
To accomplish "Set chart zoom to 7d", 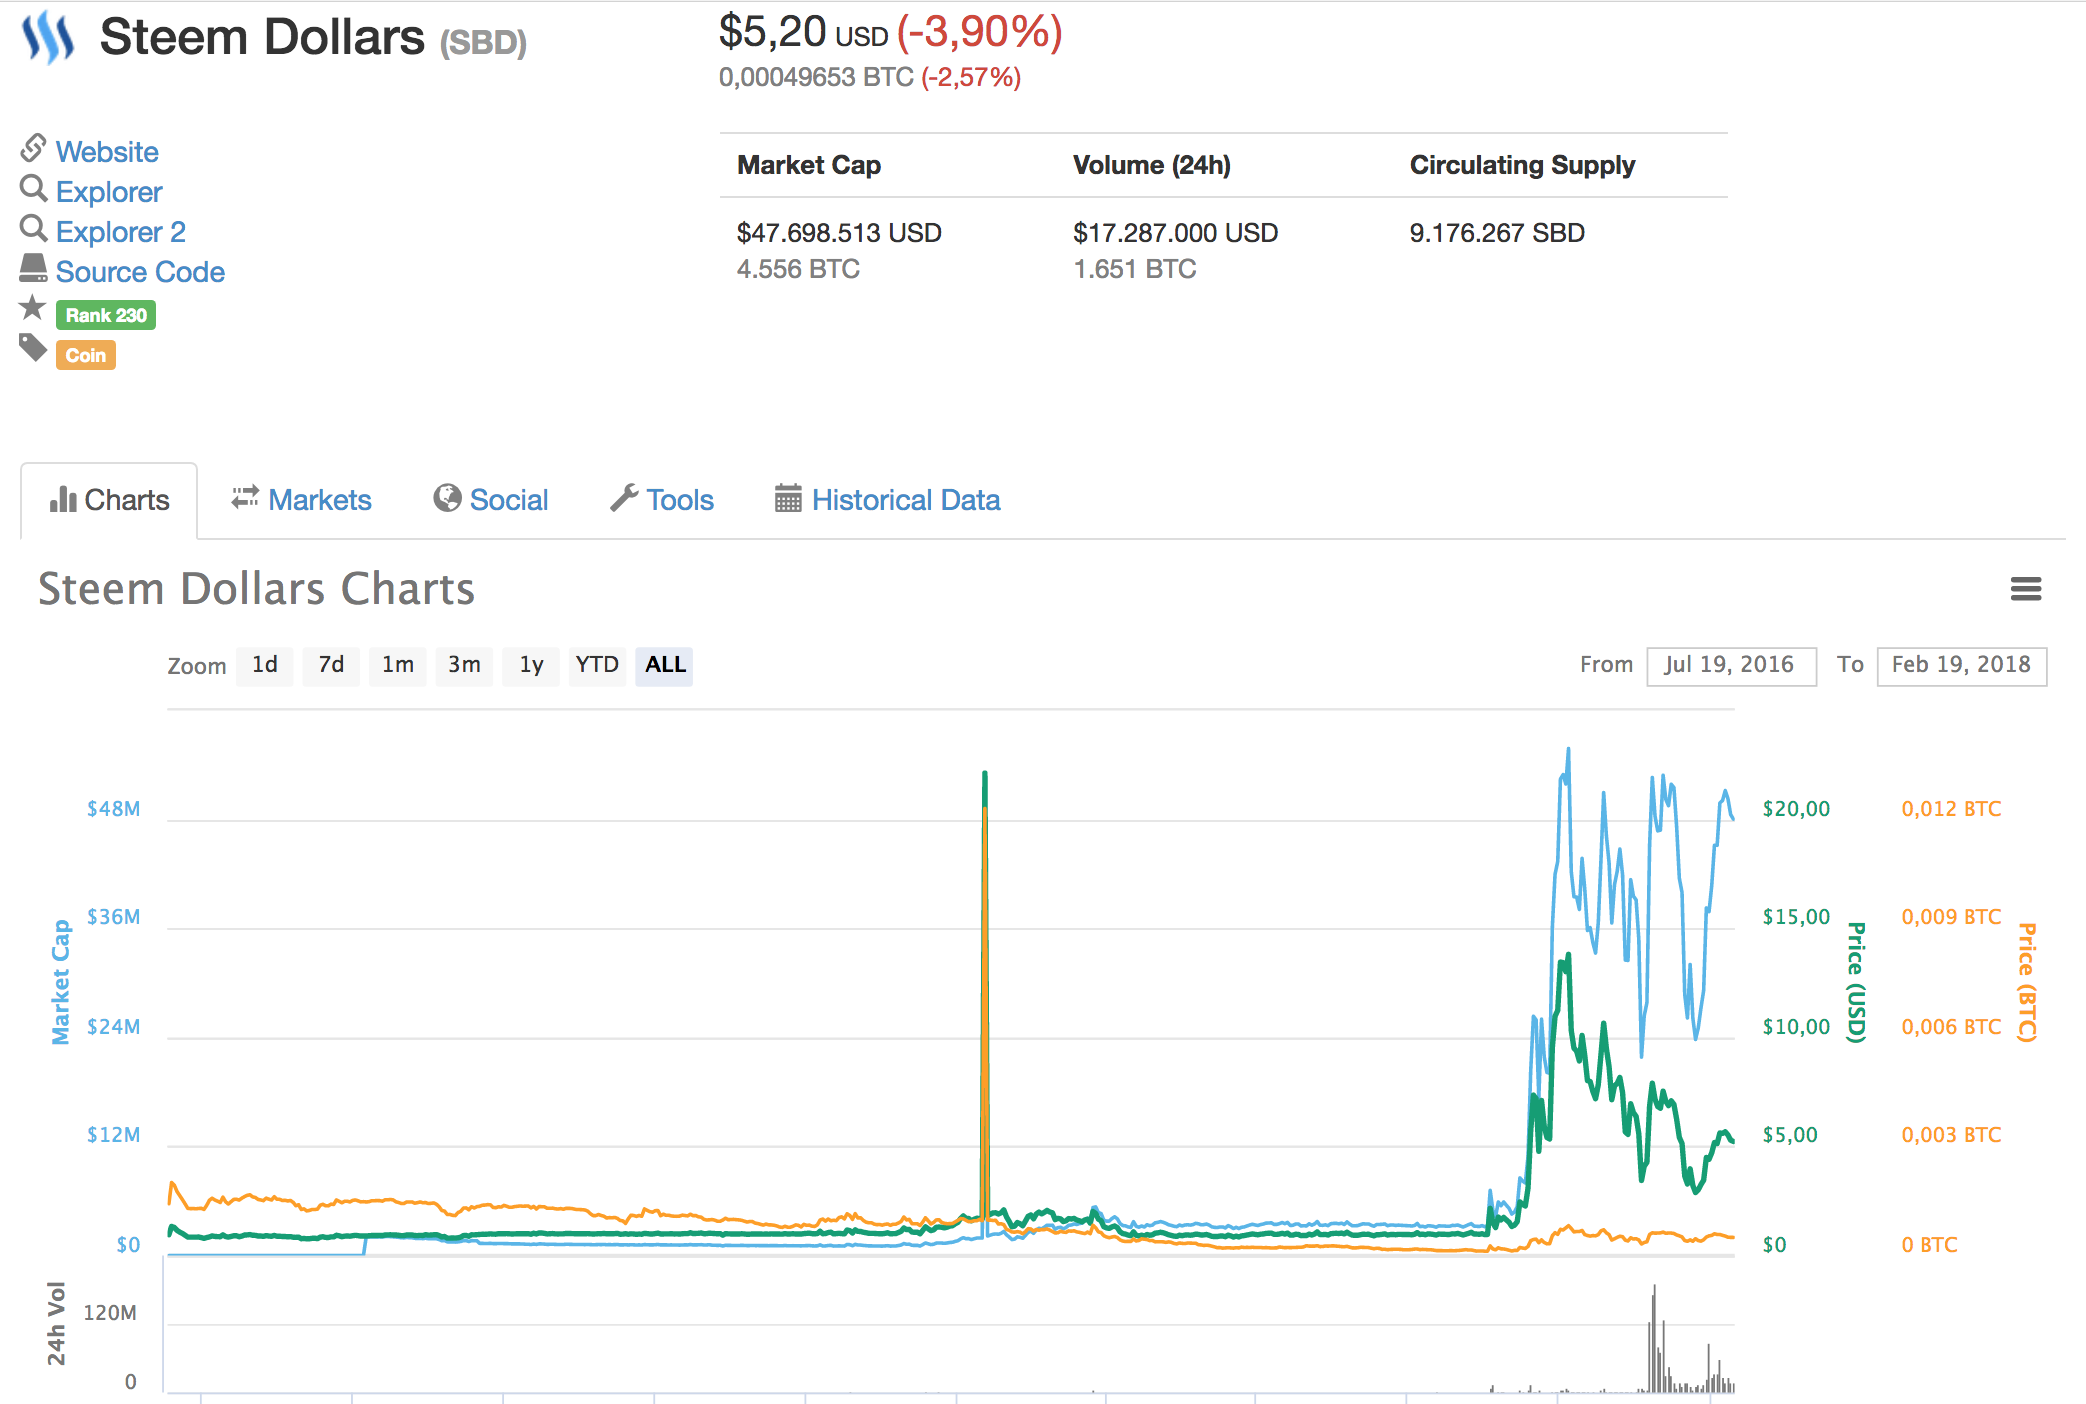I will point(331,665).
